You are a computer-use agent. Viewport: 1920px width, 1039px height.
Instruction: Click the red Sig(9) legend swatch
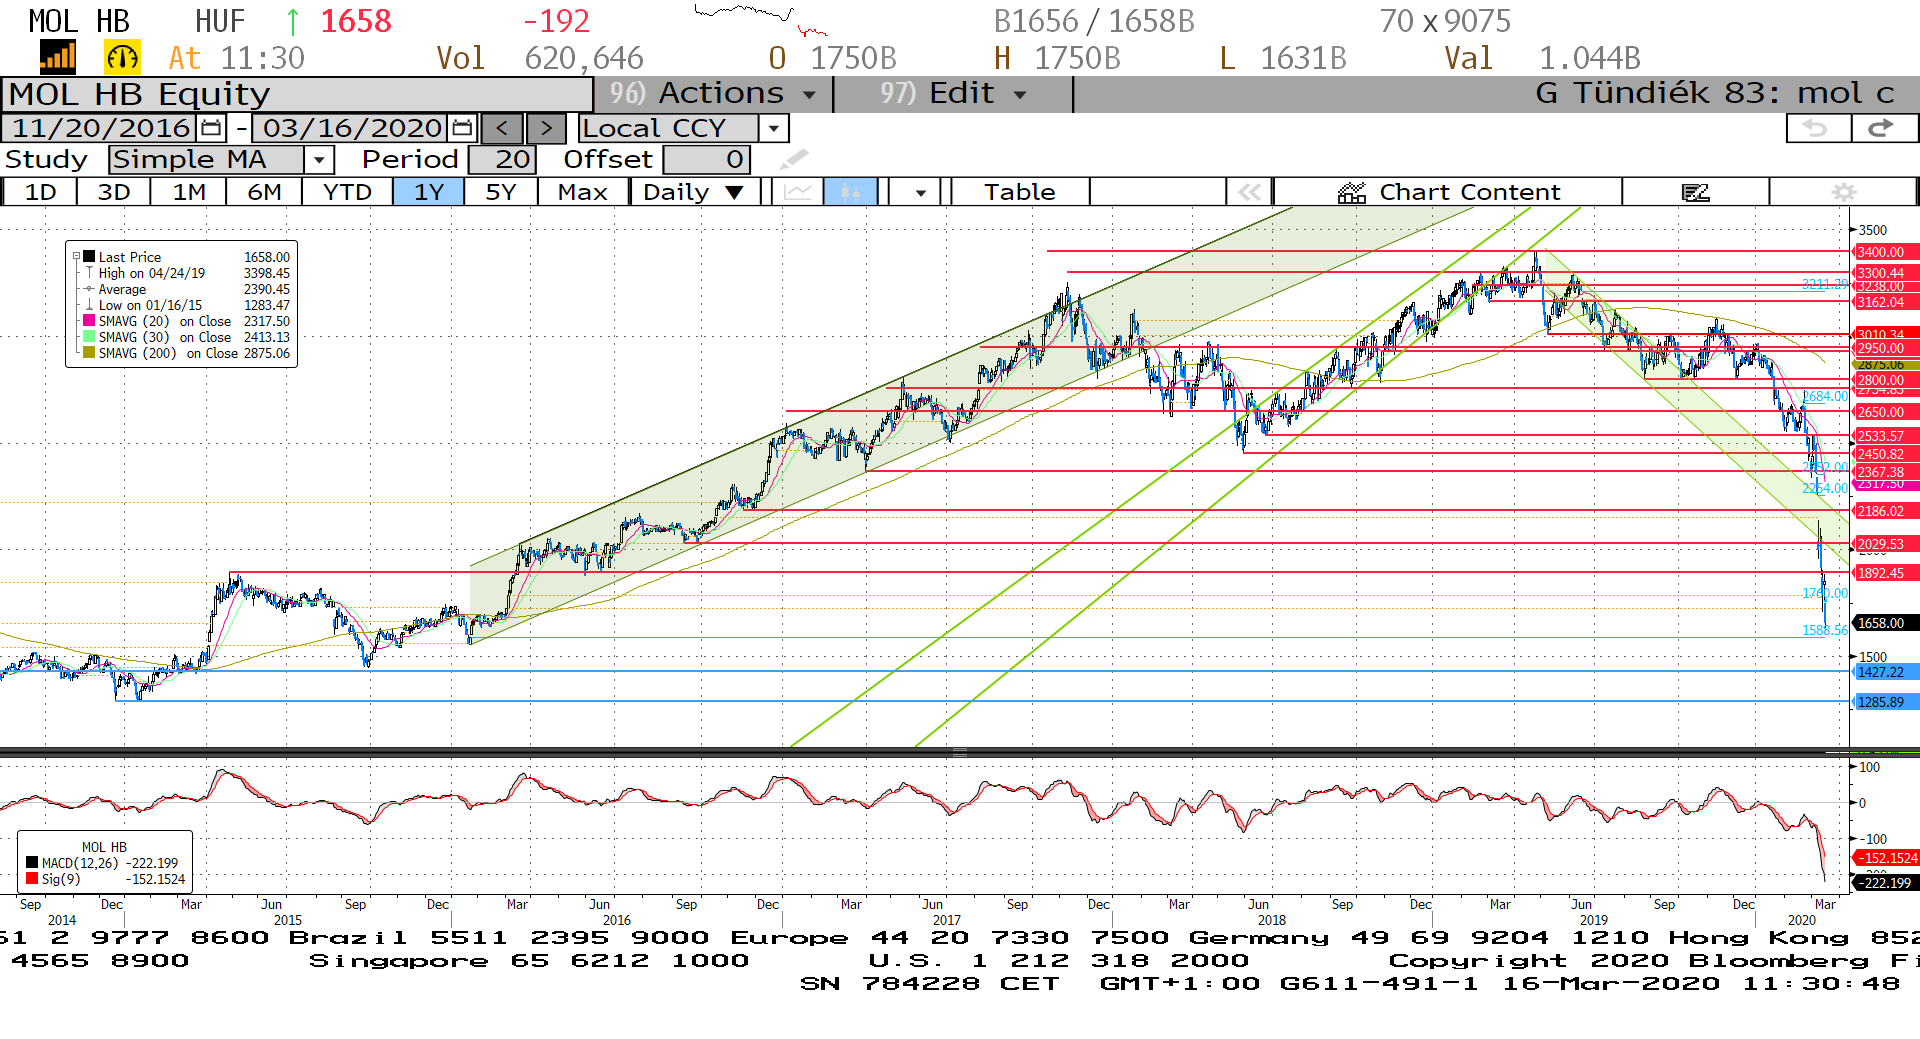click(32, 879)
